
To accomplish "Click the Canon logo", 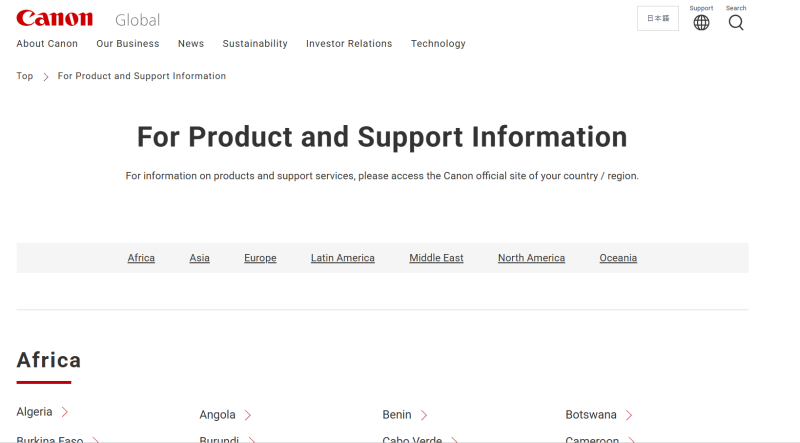I will tap(55, 19).
